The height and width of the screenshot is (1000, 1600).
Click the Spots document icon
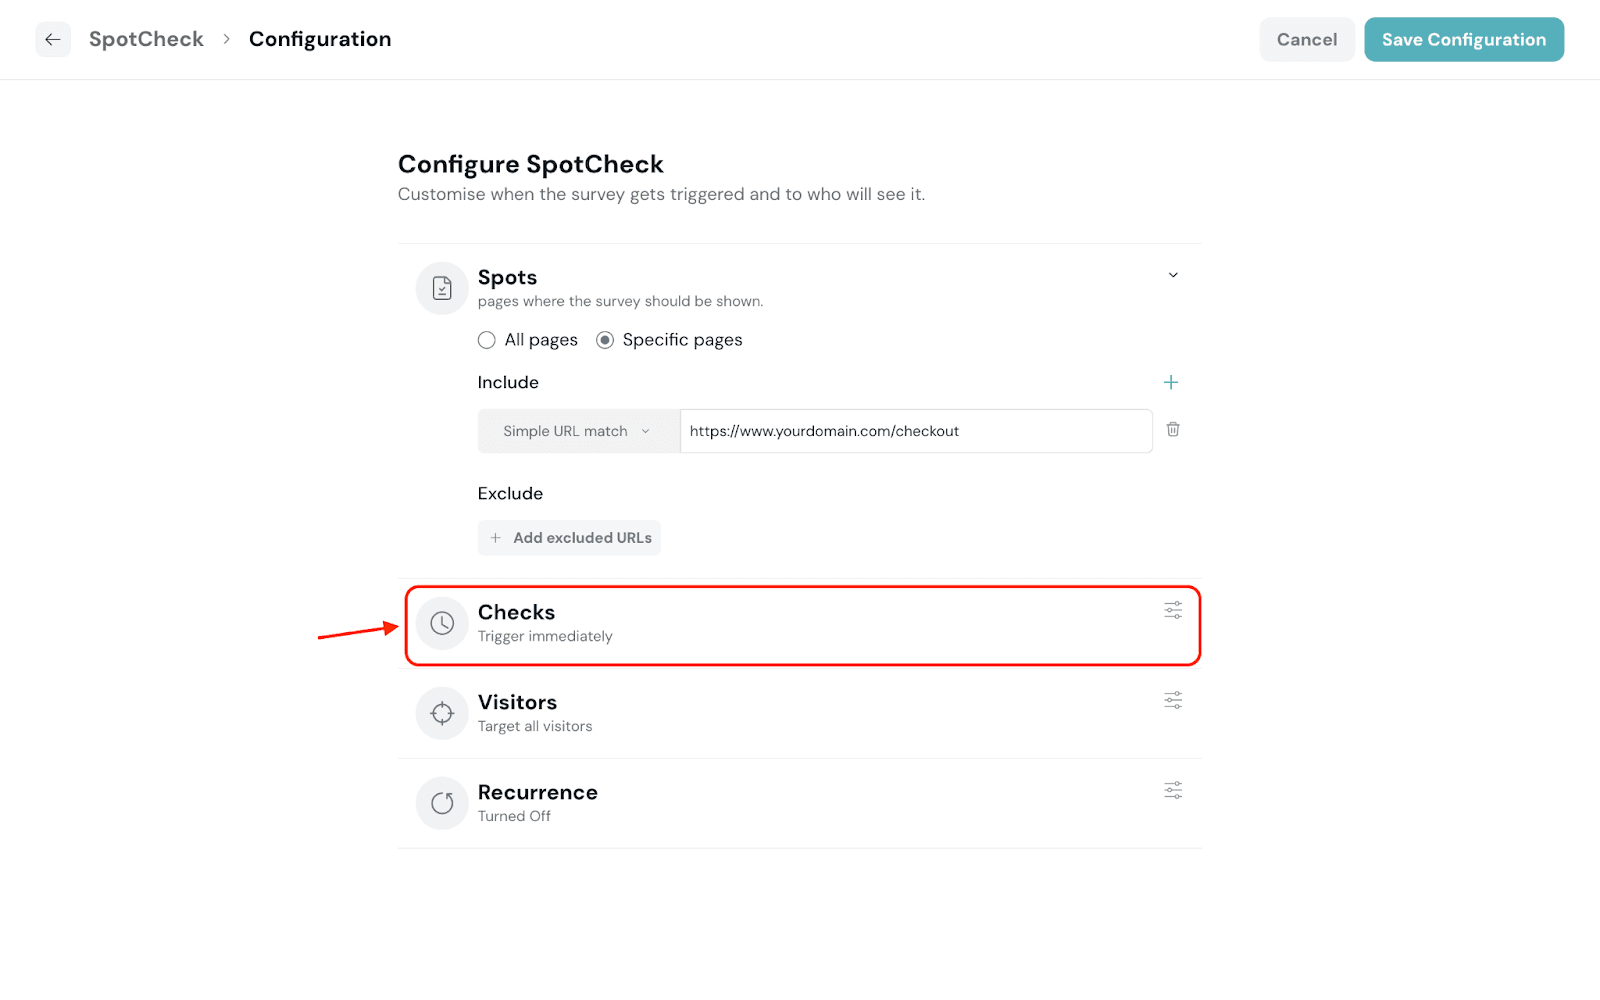pos(442,288)
